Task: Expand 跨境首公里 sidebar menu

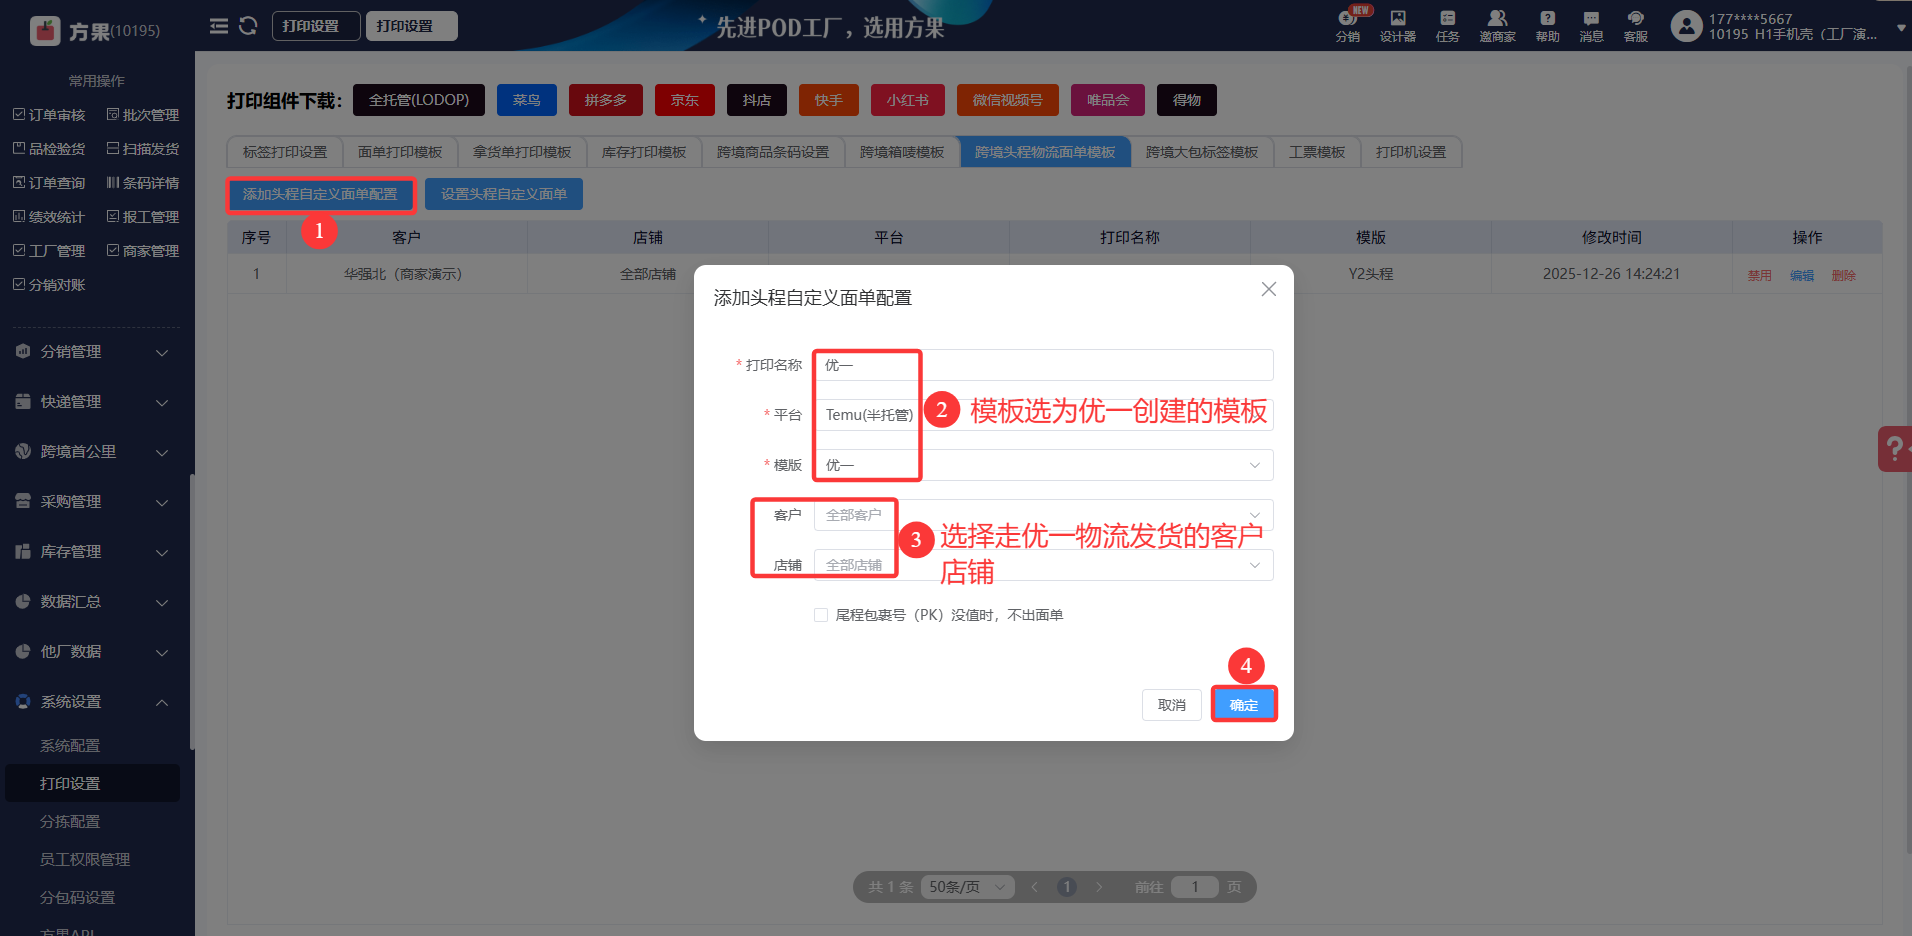Action: [92, 452]
